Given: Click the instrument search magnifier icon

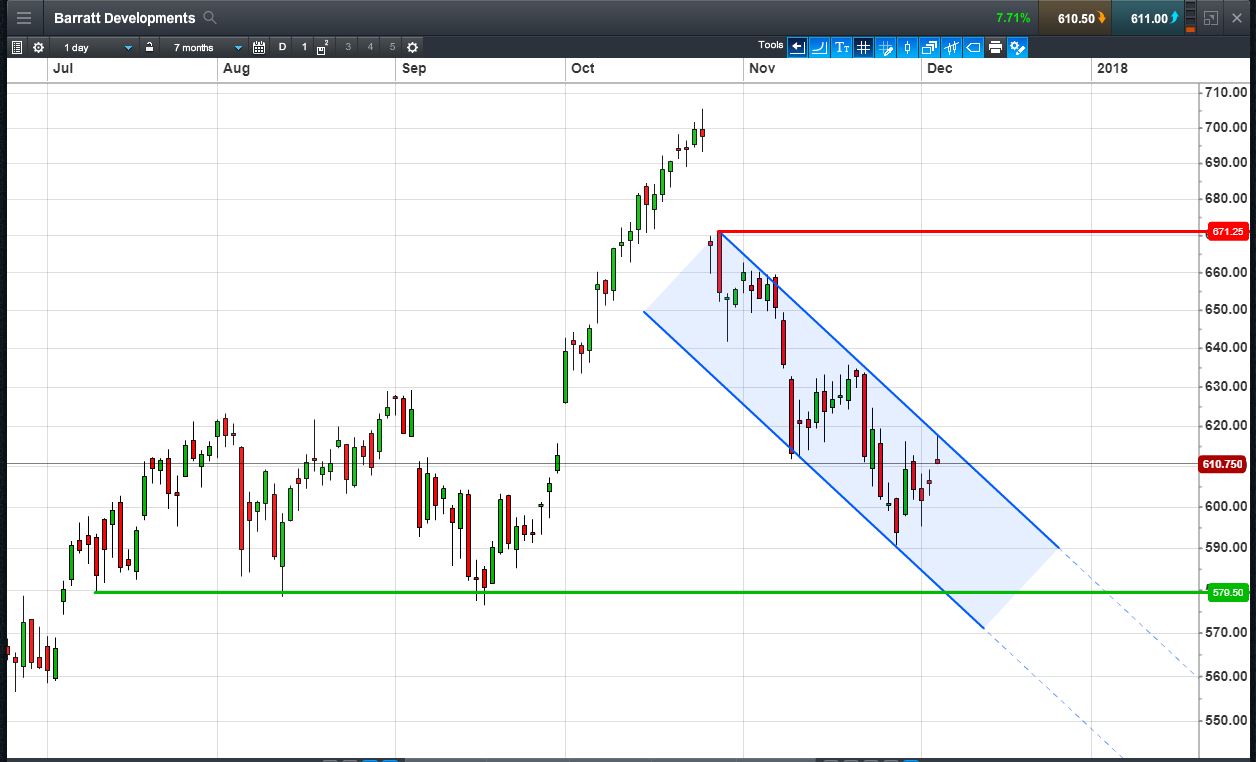Looking at the screenshot, I should pos(209,18).
